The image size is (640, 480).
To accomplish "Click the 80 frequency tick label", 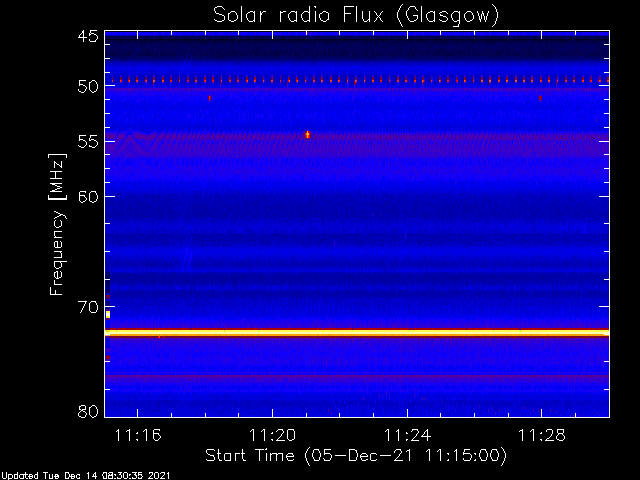I will [x=88, y=411].
